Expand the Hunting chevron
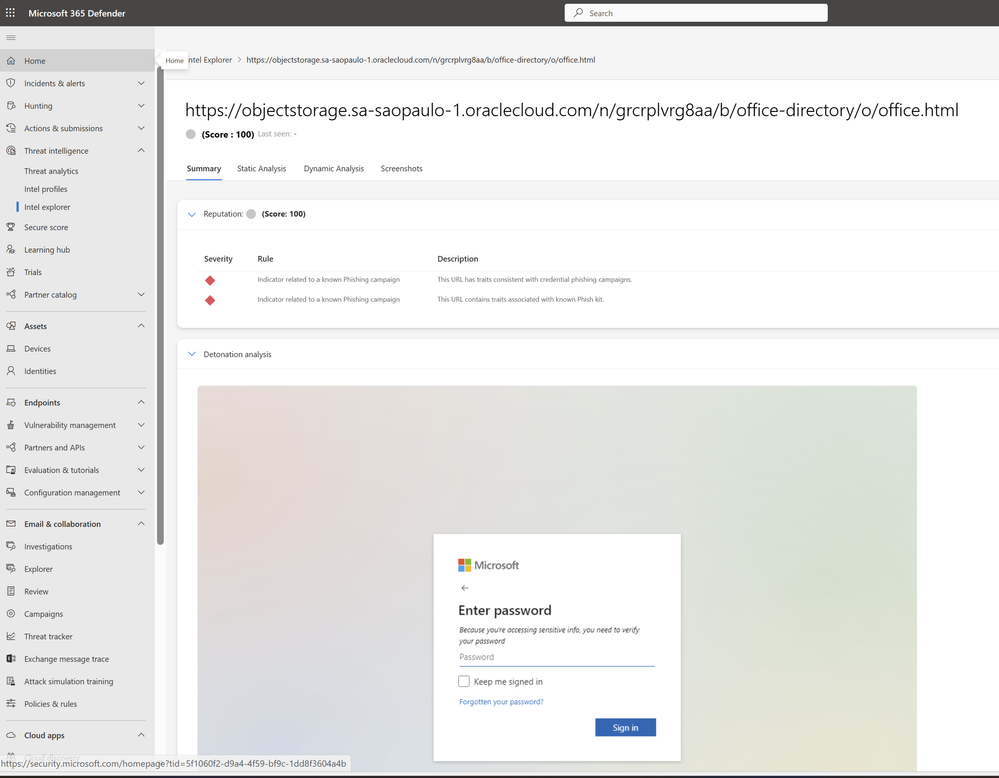The image size is (999, 778). [141, 106]
